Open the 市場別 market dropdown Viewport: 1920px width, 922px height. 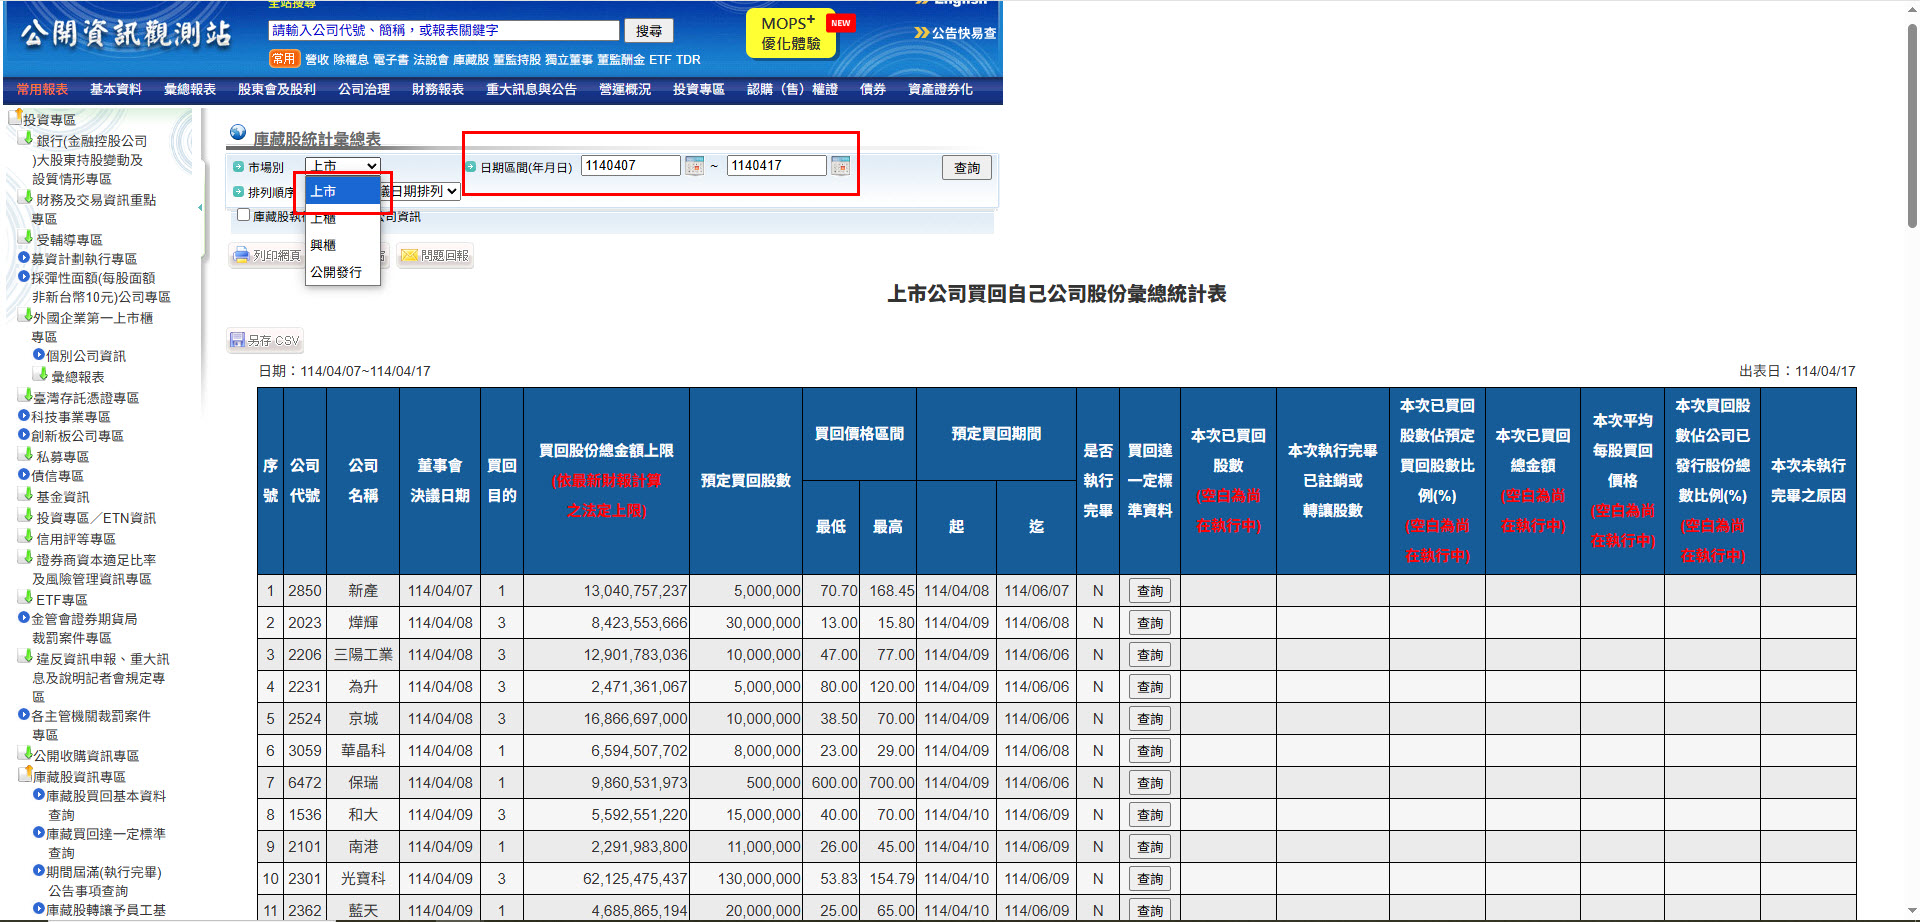pyautogui.click(x=343, y=166)
